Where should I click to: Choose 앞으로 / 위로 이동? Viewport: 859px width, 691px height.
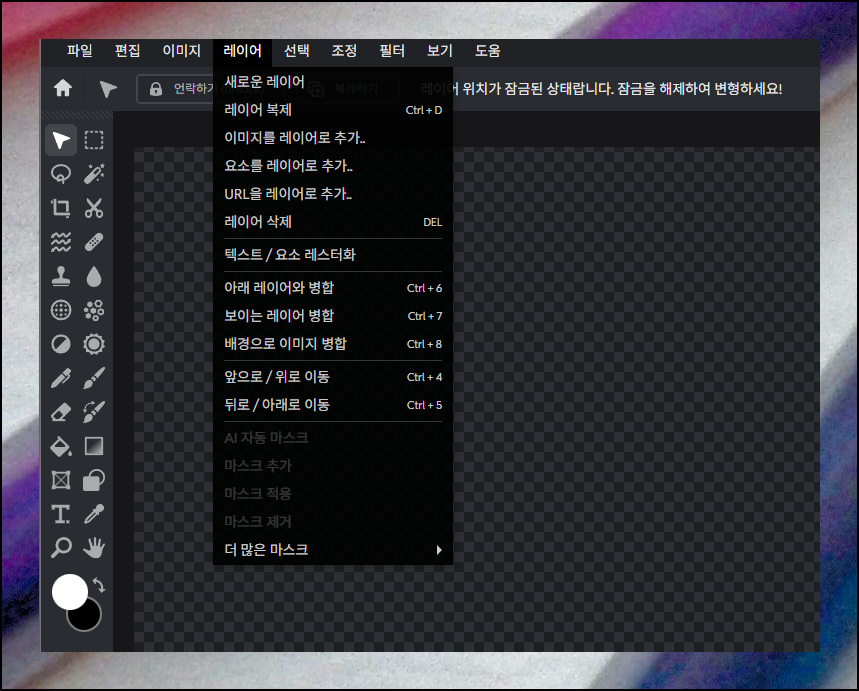pos(333,376)
